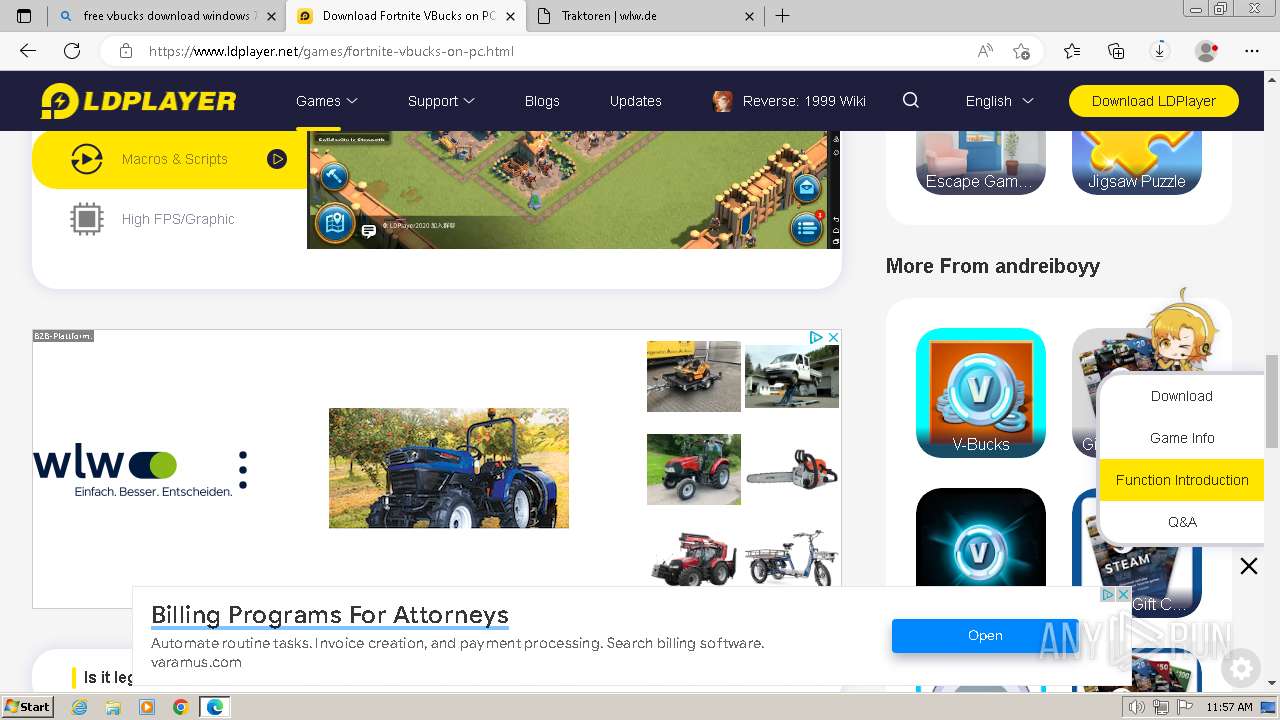Open V-Bucks app icon
The width and height of the screenshot is (1280, 720).
tap(981, 393)
